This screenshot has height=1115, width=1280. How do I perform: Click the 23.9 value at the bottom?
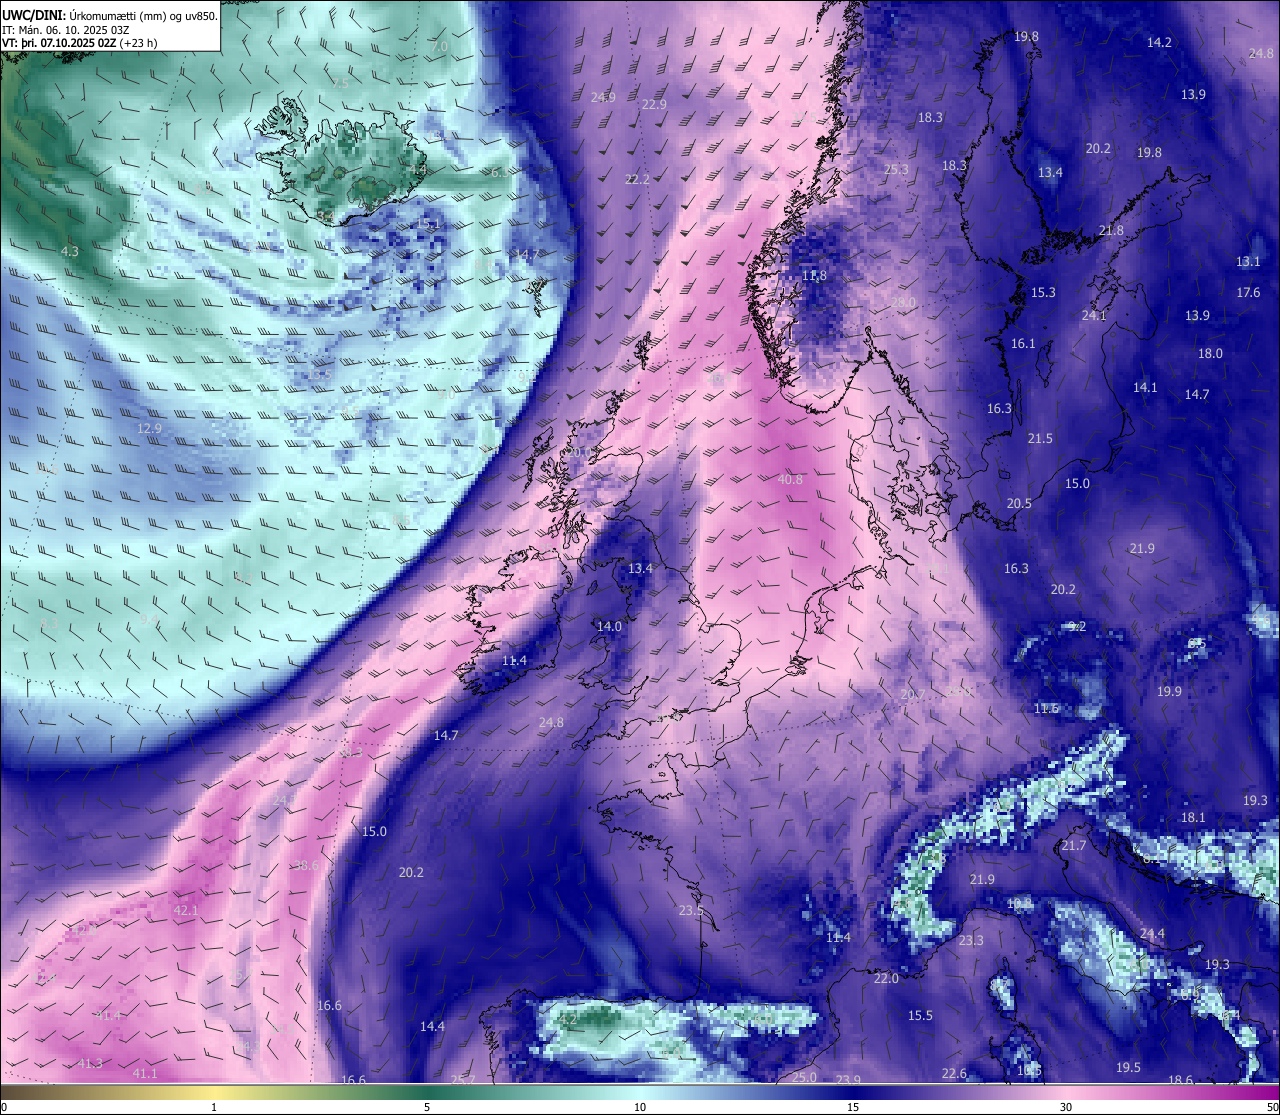(848, 1079)
